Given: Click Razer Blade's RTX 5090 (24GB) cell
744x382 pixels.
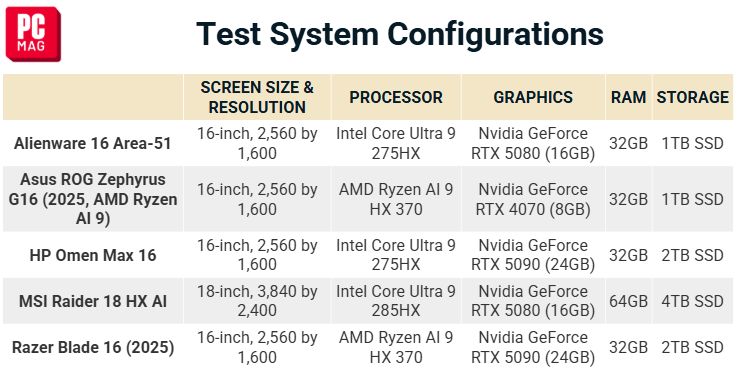Looking at the screenshot, I should click(x=533, y=347).
